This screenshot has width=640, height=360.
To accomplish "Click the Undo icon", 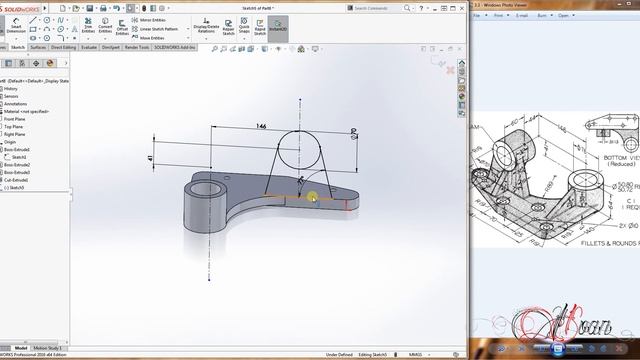I will (117, 8).
